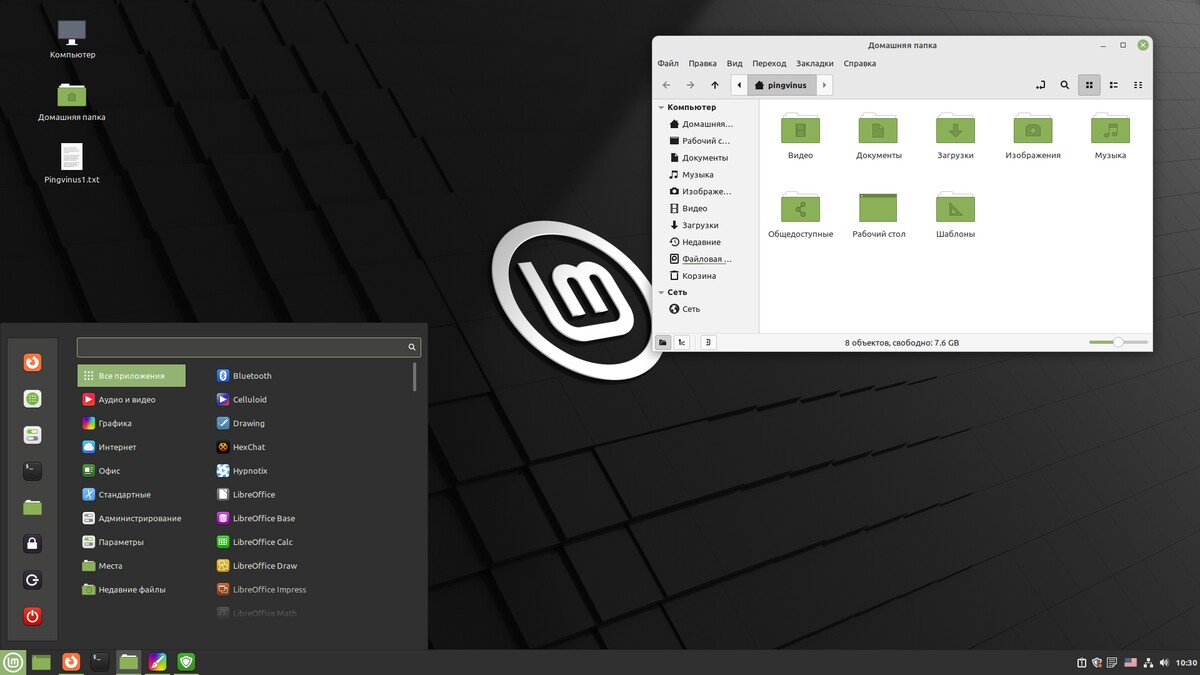This screenshot has width=1200, height=675.
Task: Select the Pingvinus1.txt file on the desktop
Action: (x=72, y=164)
